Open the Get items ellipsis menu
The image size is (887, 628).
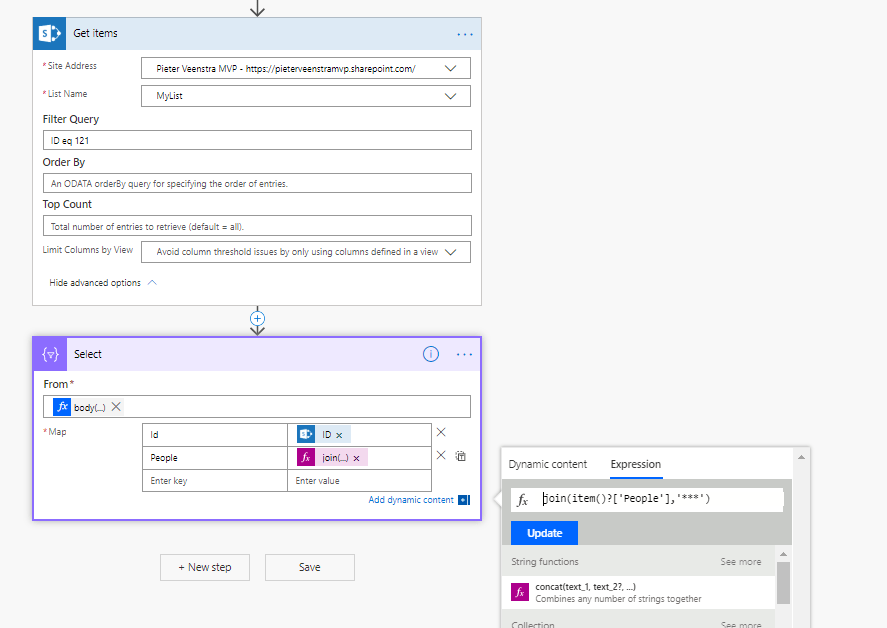click(x=465, y=35)
